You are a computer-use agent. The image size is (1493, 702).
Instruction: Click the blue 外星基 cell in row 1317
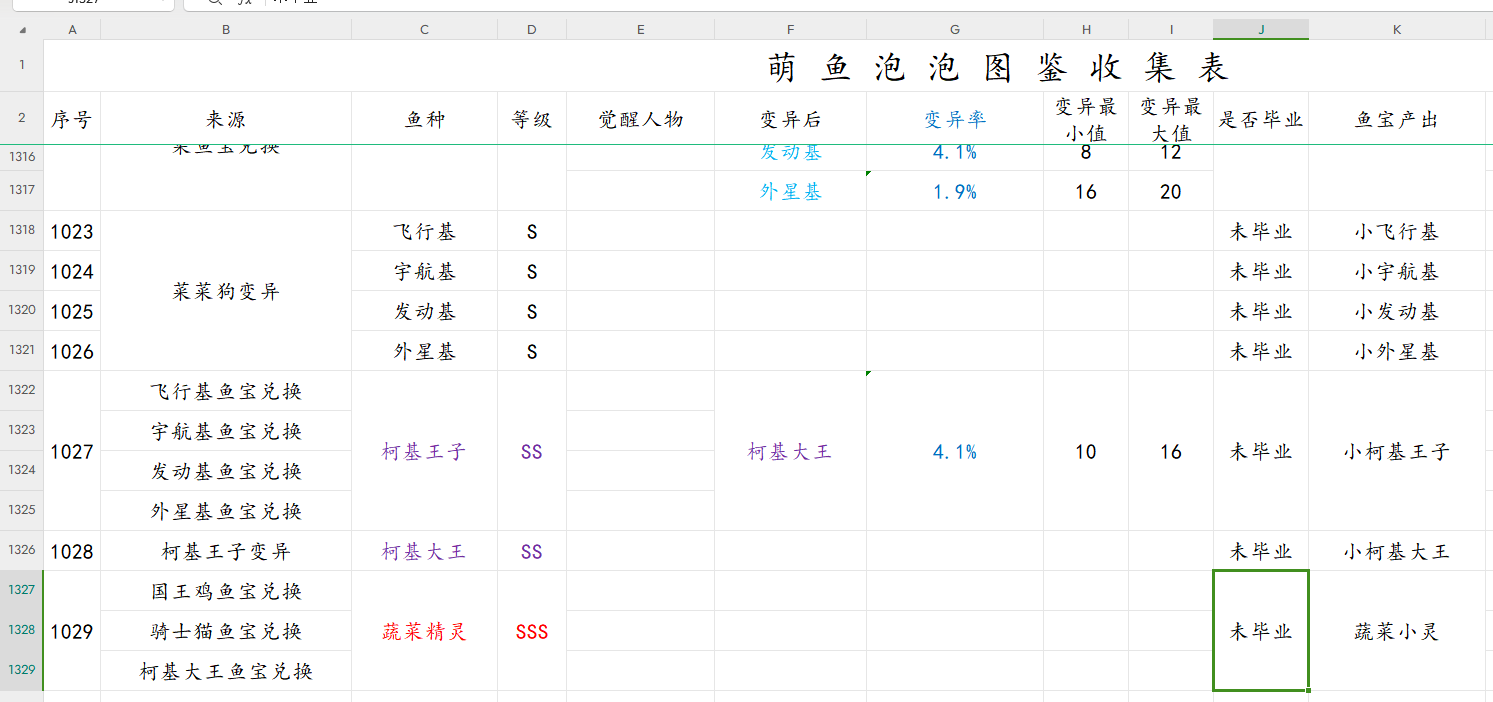coord(790,191)
